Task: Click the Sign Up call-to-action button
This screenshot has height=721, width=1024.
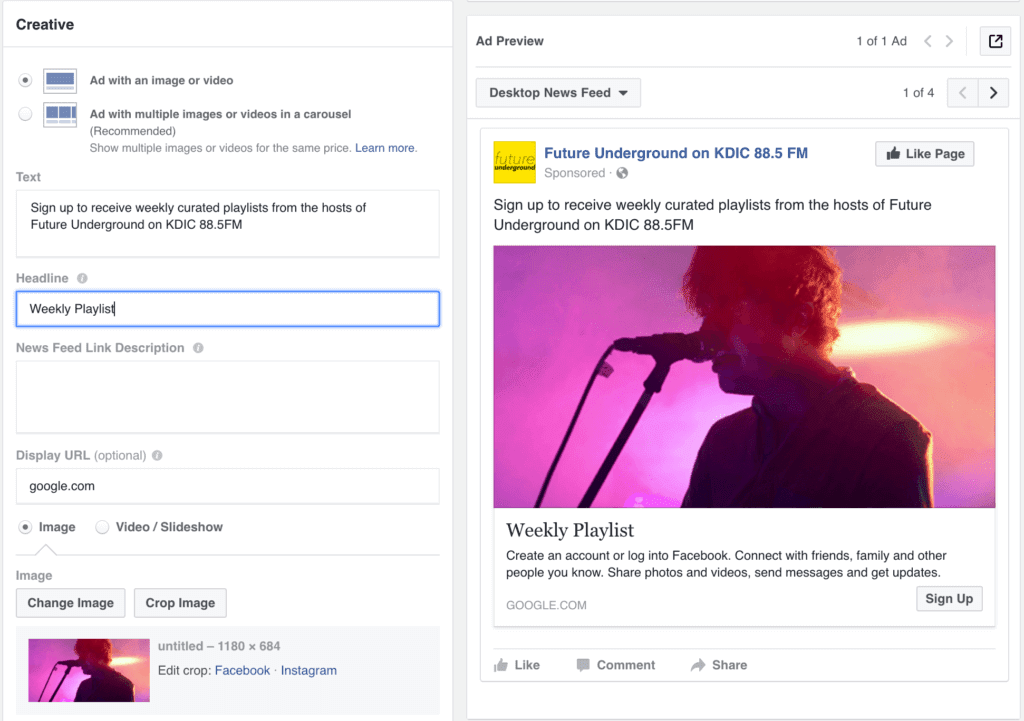Action: click(948, 598)
